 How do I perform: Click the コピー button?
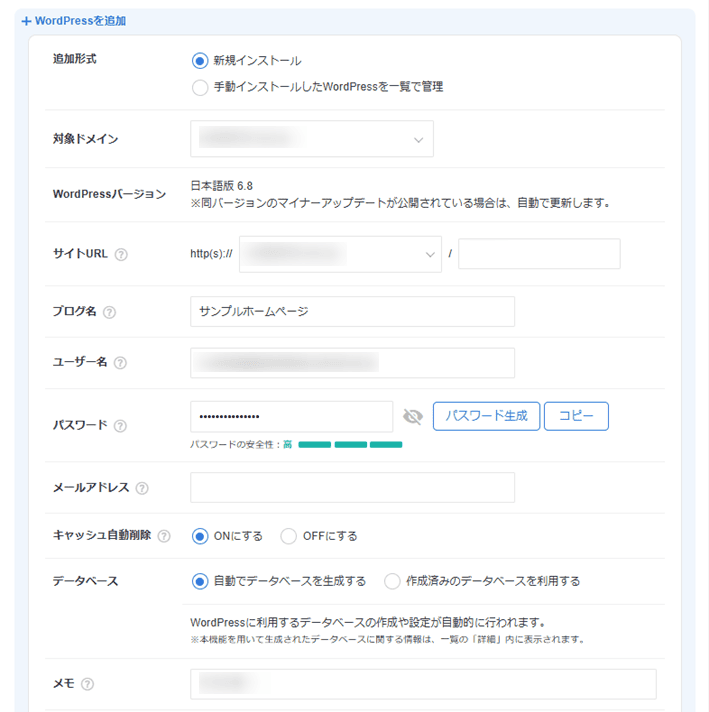(576, 416)
